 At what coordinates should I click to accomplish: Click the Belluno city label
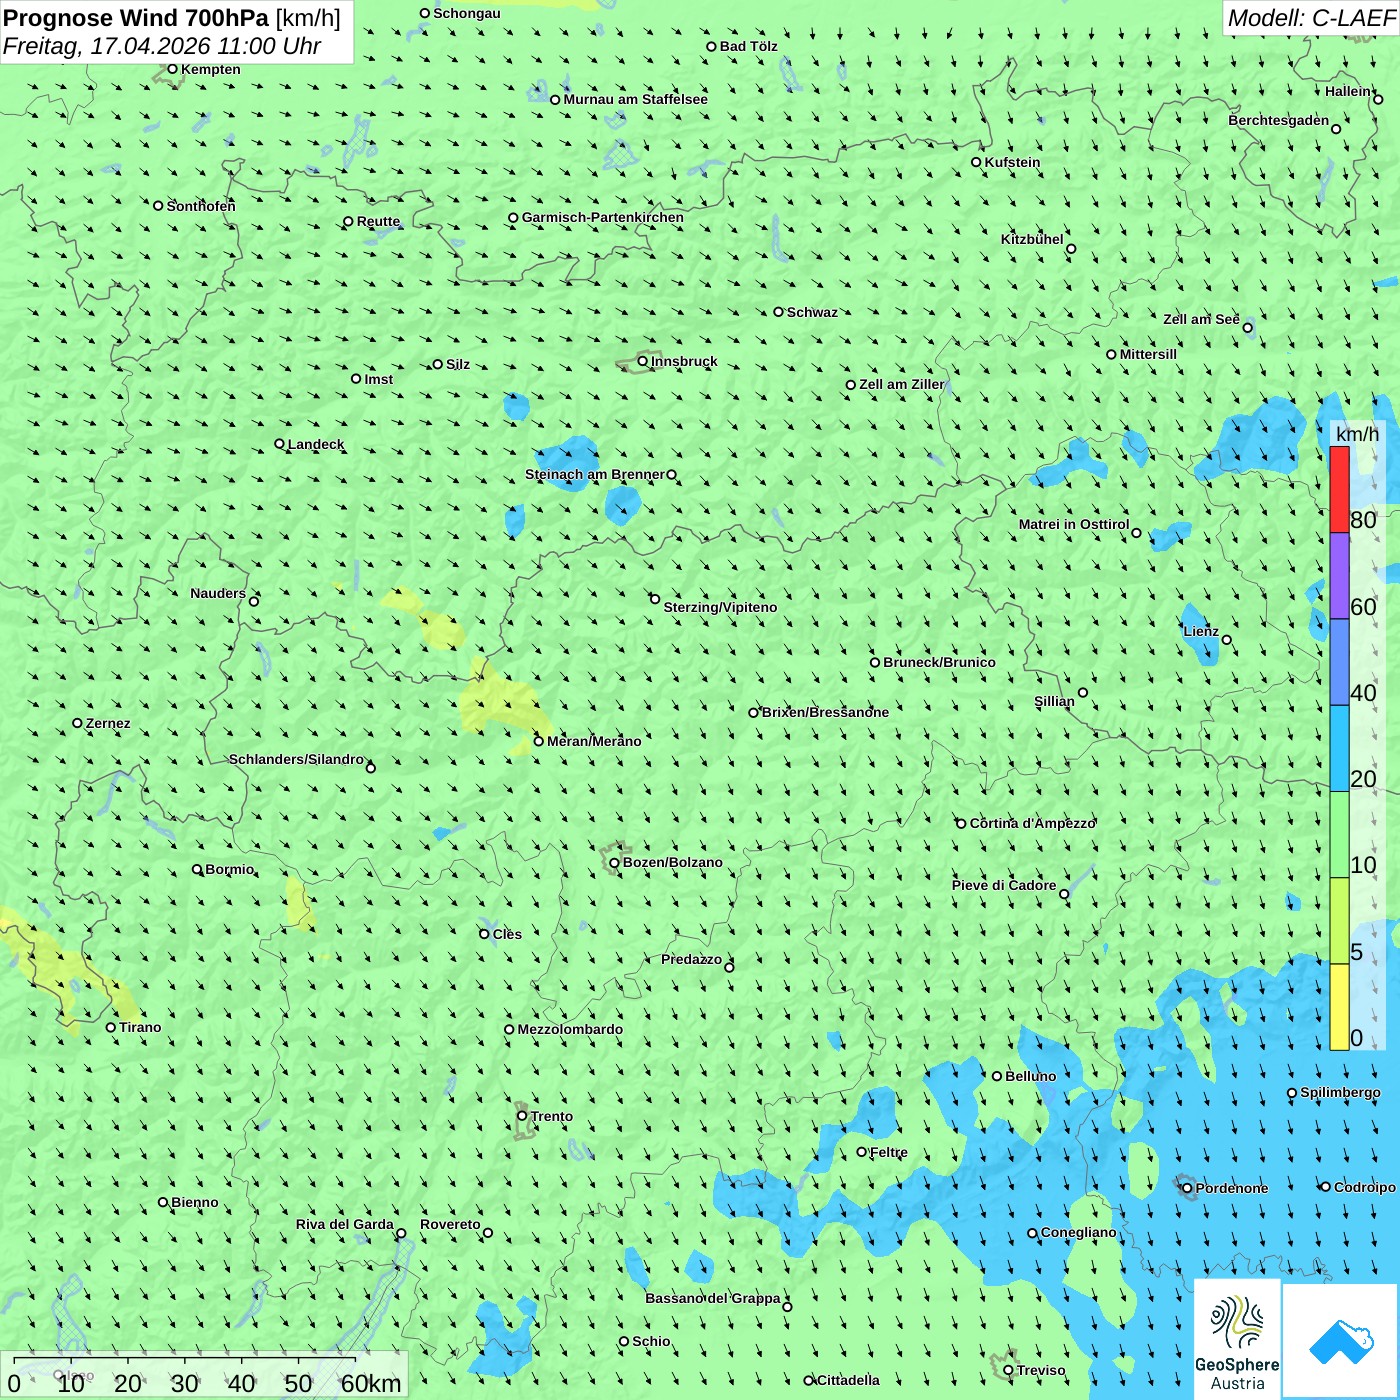(x=1030, y=1076)
